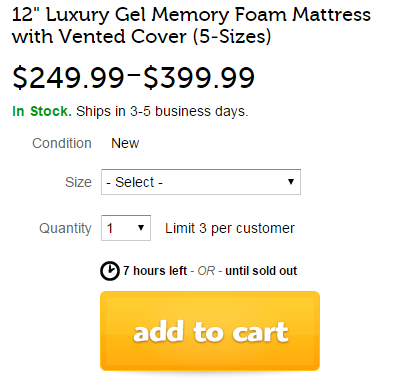Click the Size dropdown arrow
397x381 pixels.
(x=291, y=182)
